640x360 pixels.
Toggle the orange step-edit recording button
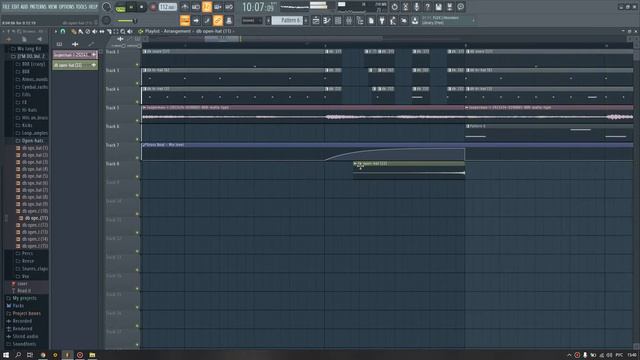coord(207,7)
